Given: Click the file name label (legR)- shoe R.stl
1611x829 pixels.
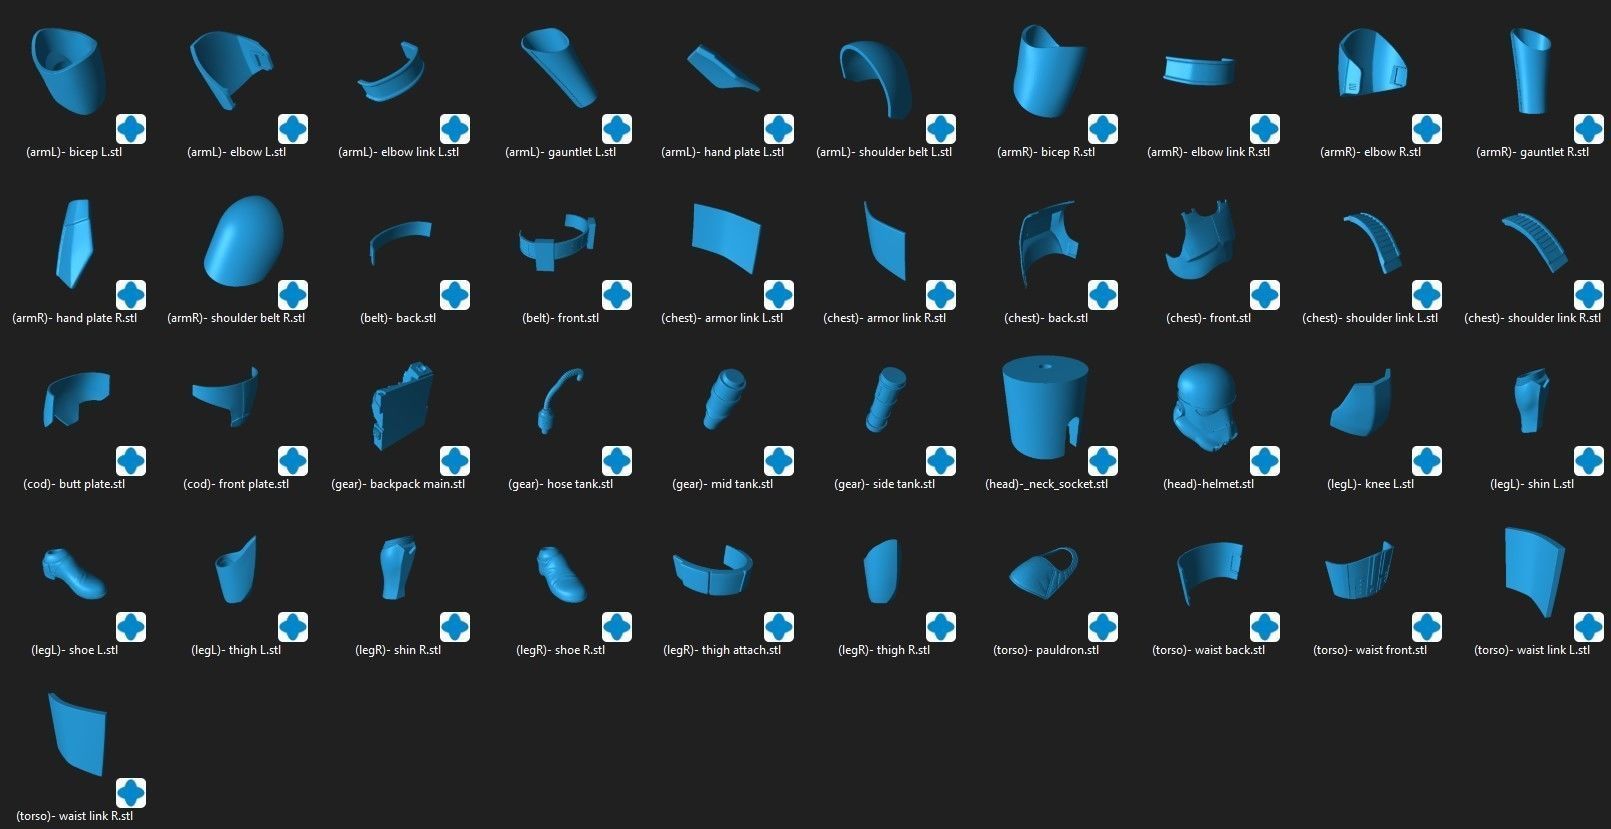Looking at the screenshot, I should coord(560,650).
